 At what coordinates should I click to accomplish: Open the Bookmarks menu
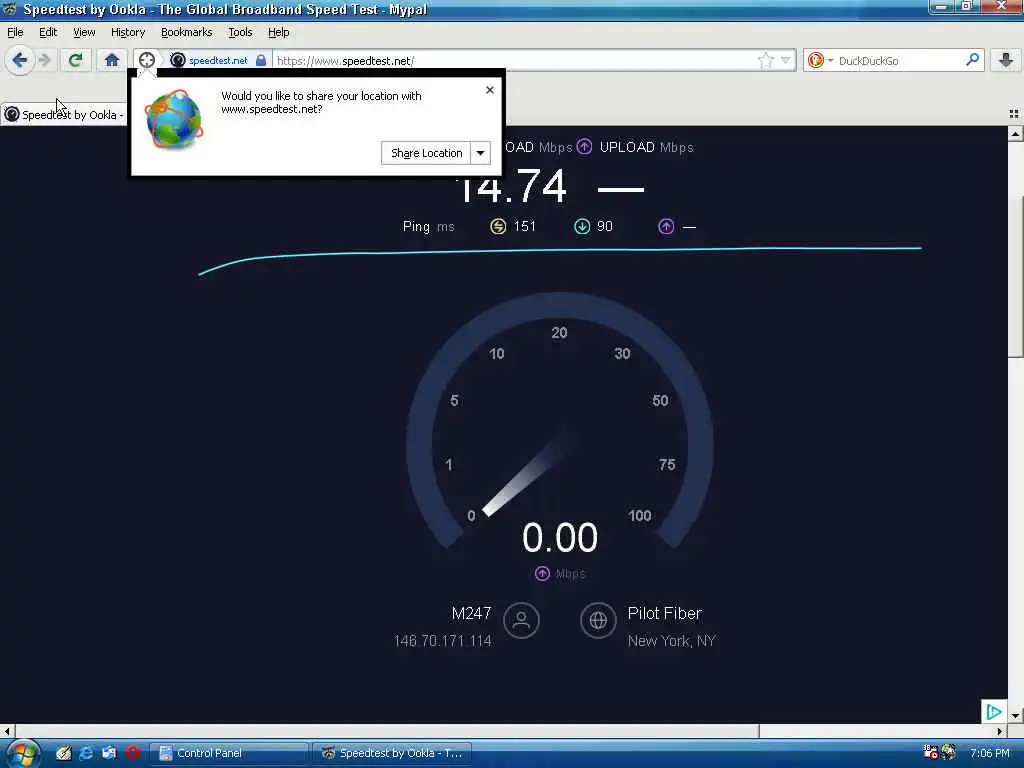point(186,32)
